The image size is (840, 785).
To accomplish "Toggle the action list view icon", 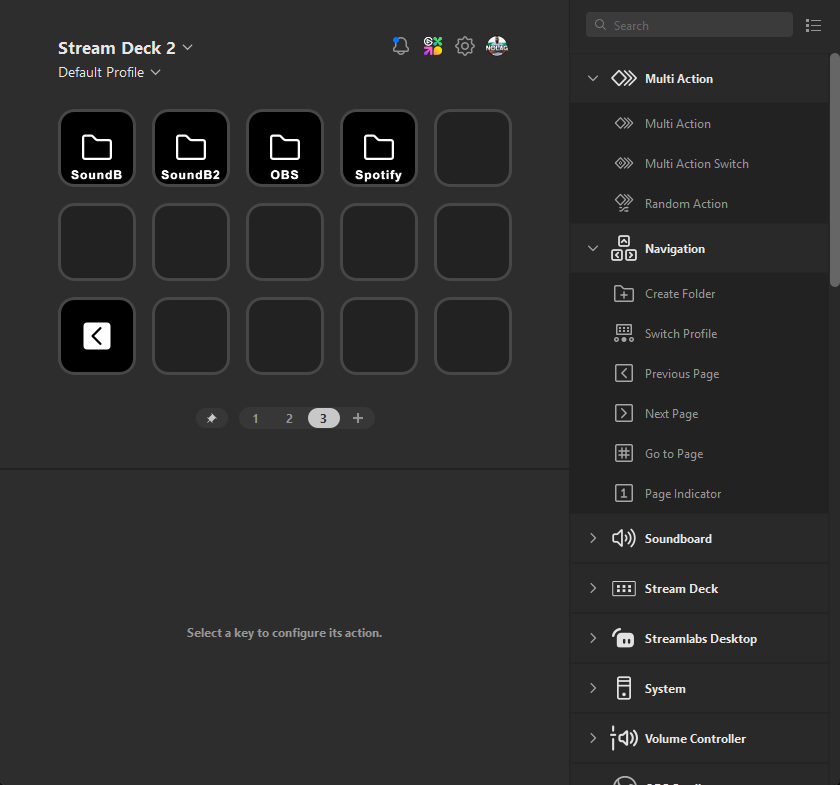I will click(813, 25).
